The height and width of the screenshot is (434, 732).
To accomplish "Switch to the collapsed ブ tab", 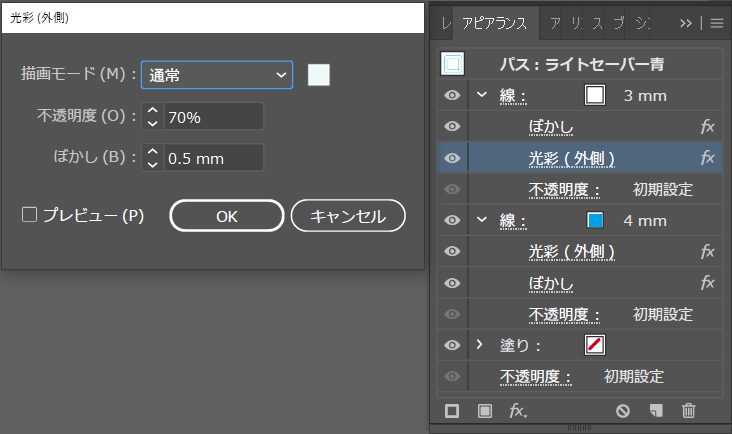I will pyautogui.click(x=619, y=23).
